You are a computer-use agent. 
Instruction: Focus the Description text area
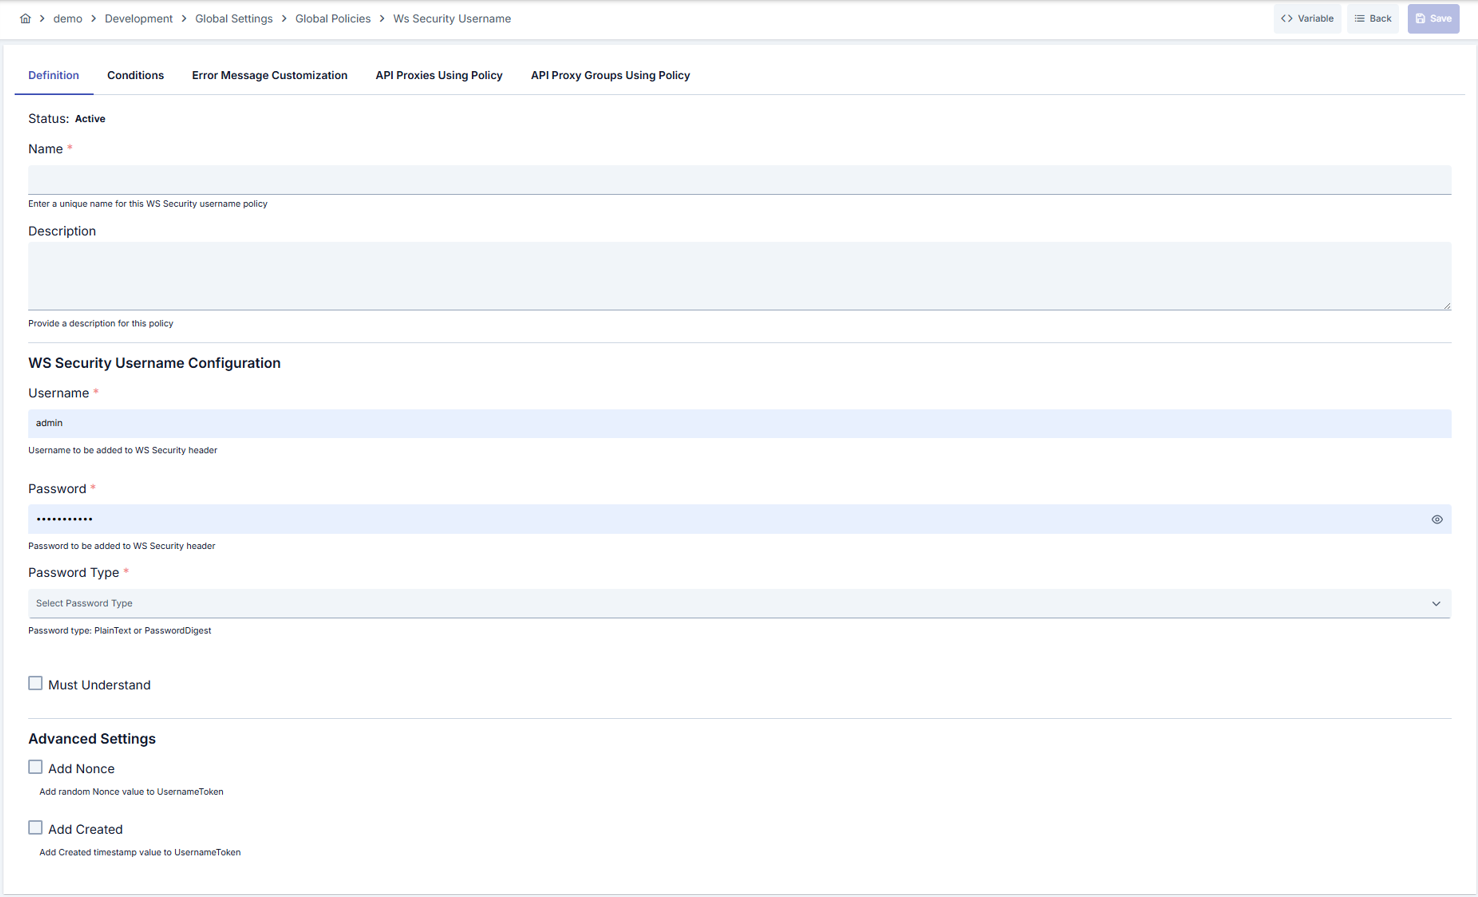[739, 276]
